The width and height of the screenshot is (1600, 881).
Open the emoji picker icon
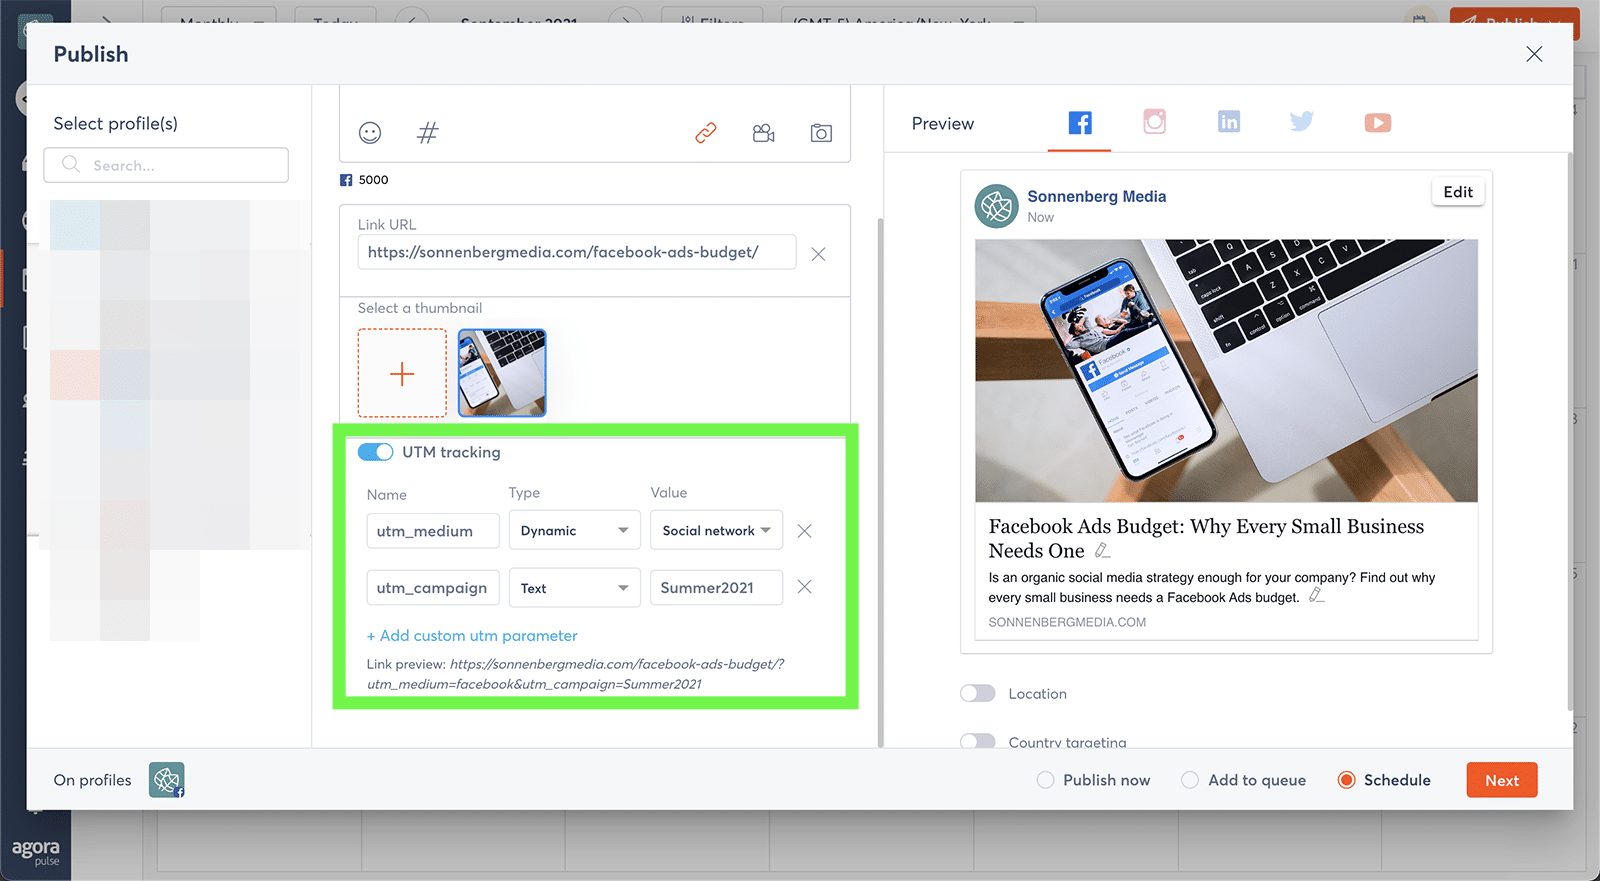coord(370,133)
